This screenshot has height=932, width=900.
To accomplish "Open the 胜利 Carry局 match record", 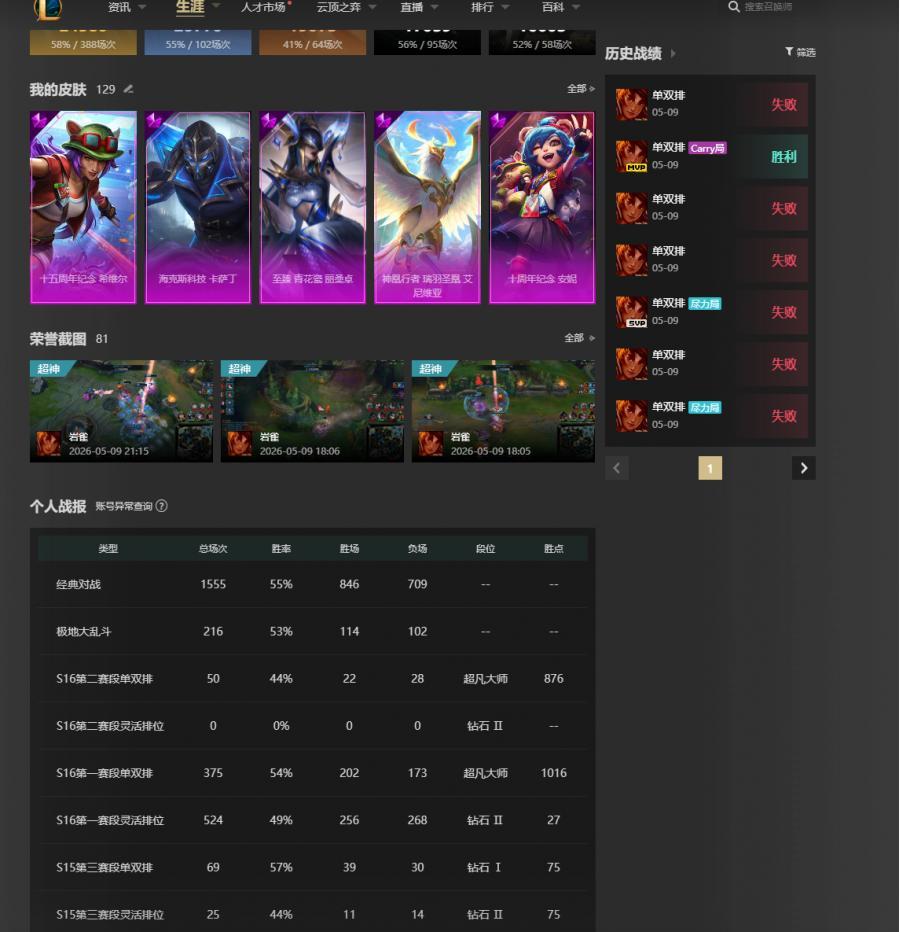I will coord(712,156).
